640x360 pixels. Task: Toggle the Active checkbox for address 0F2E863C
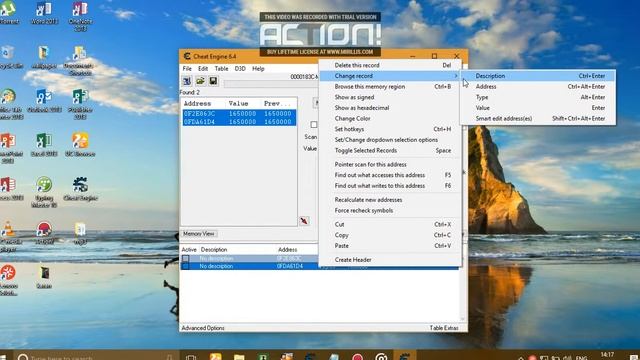click(186, 258)
